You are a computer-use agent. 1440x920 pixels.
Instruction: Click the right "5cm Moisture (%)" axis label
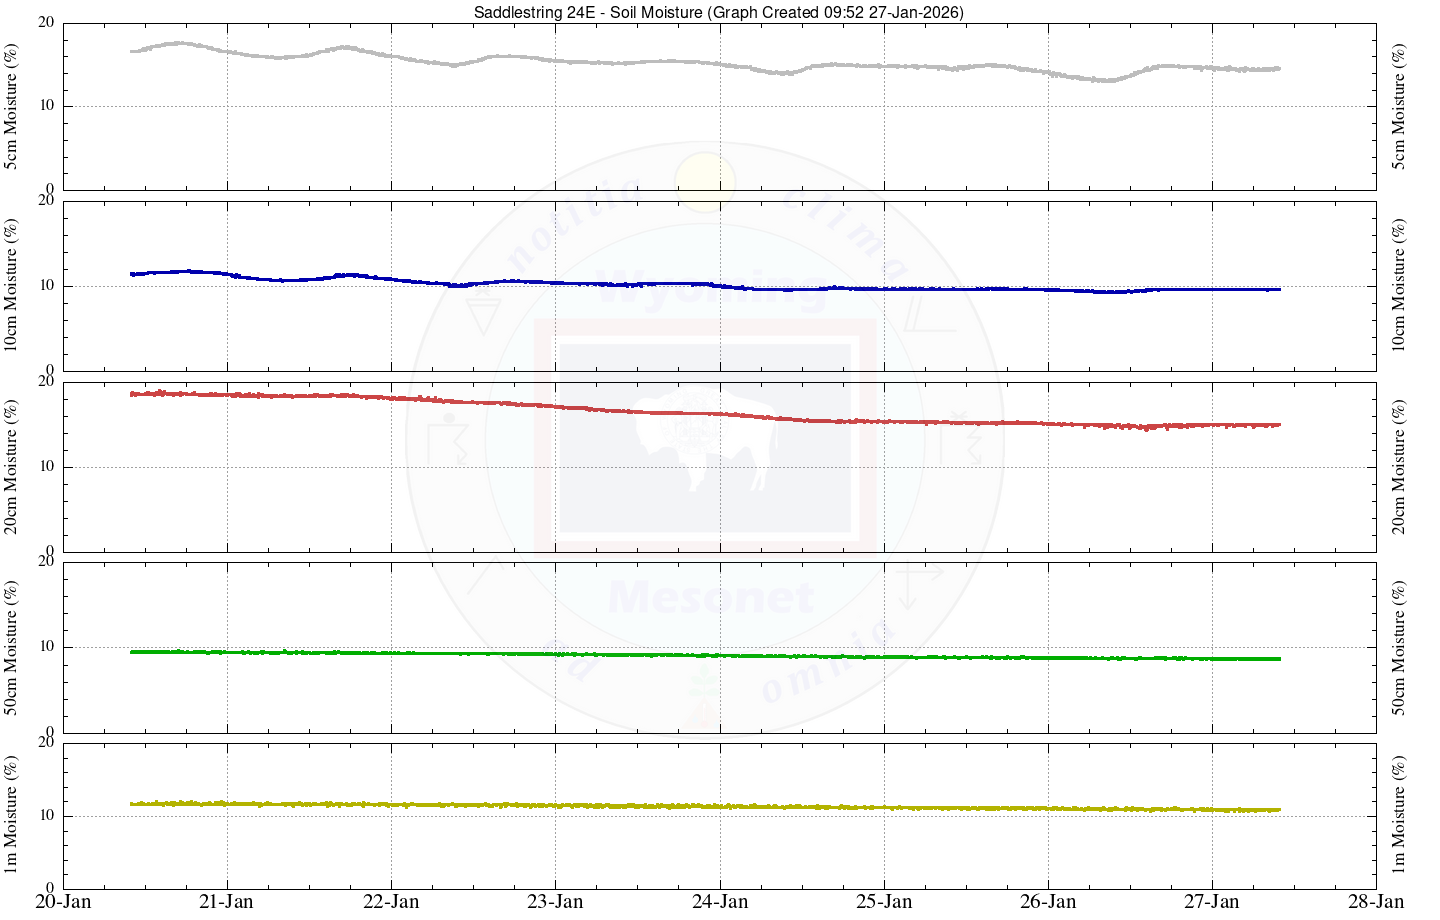(x=1399, y=106)
